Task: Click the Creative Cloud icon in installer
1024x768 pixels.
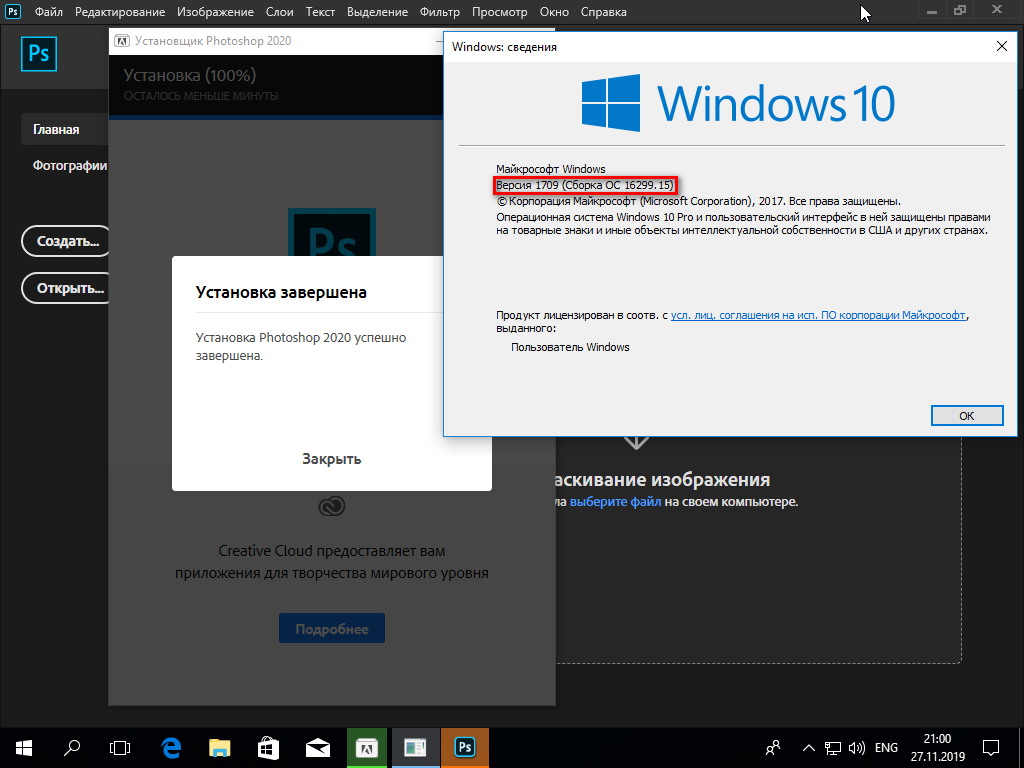Action: pyautogui.click(x=332, y=506)
